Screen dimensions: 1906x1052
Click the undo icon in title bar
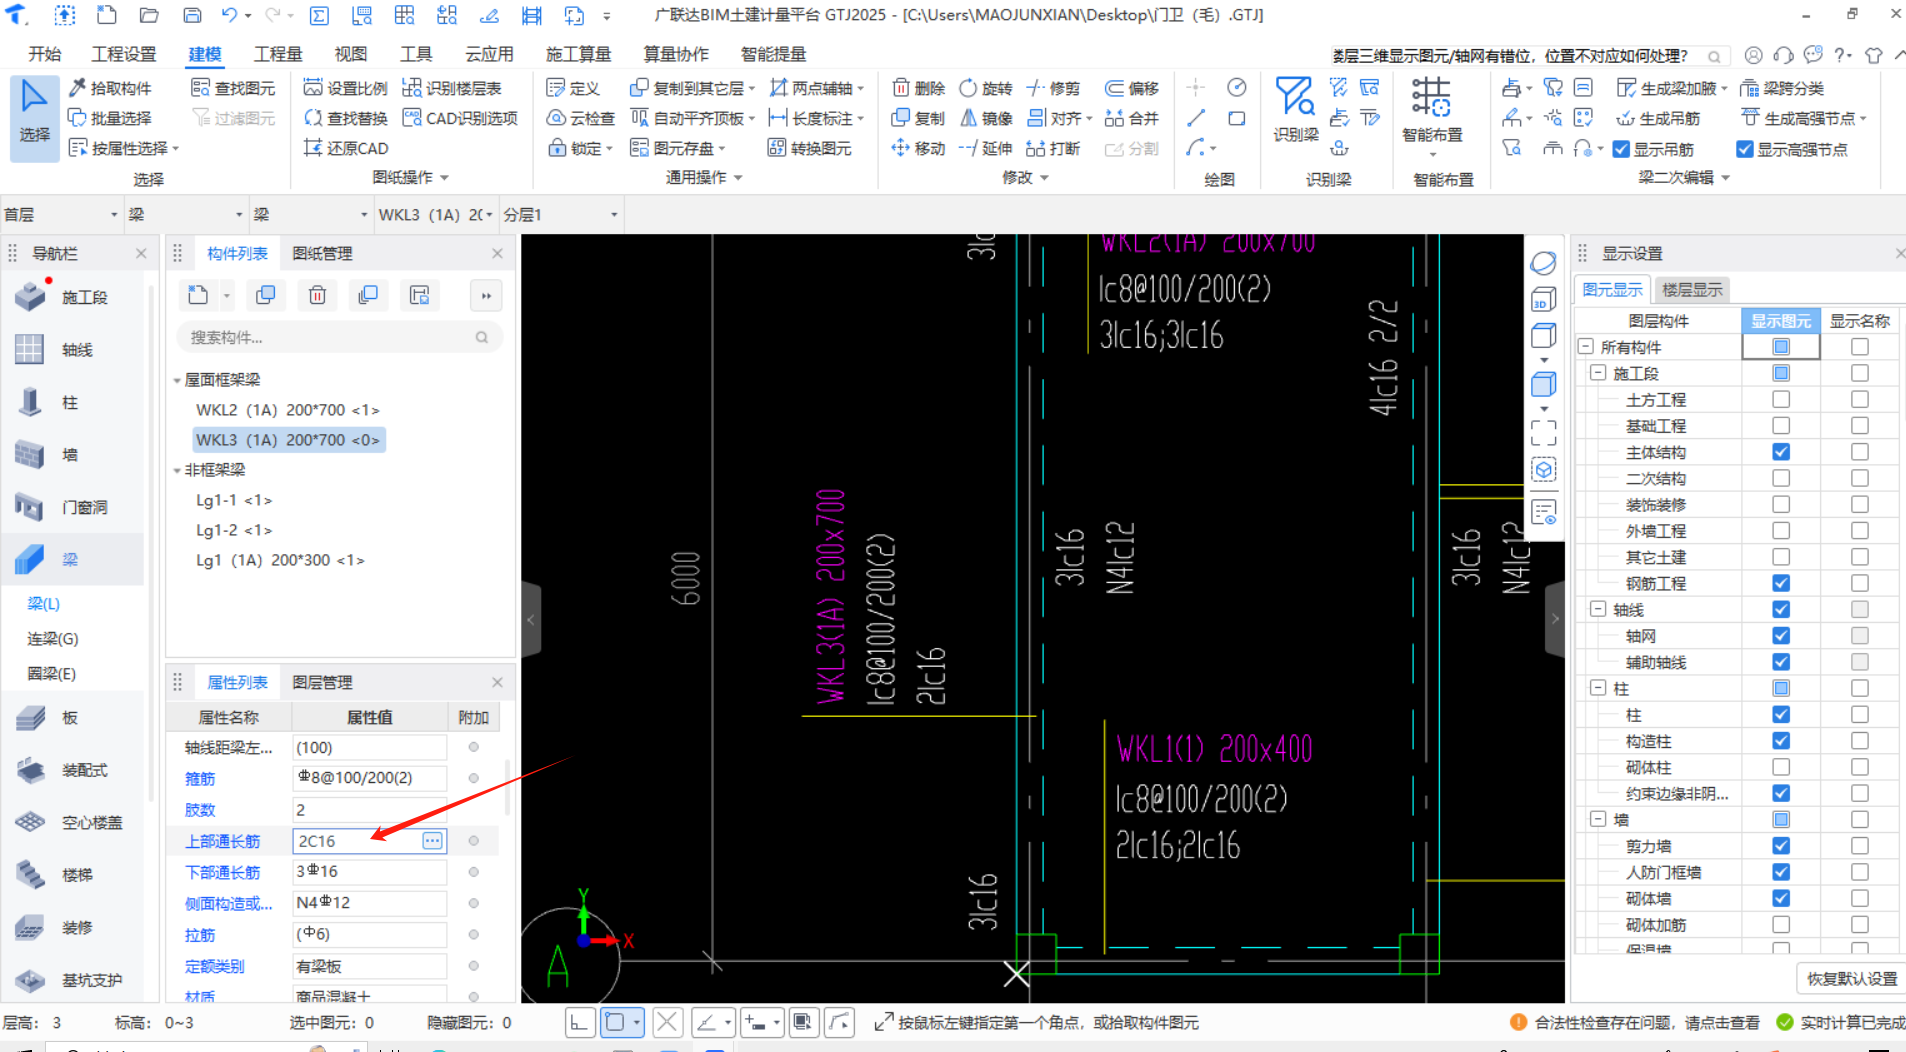(x=230, y=15)
